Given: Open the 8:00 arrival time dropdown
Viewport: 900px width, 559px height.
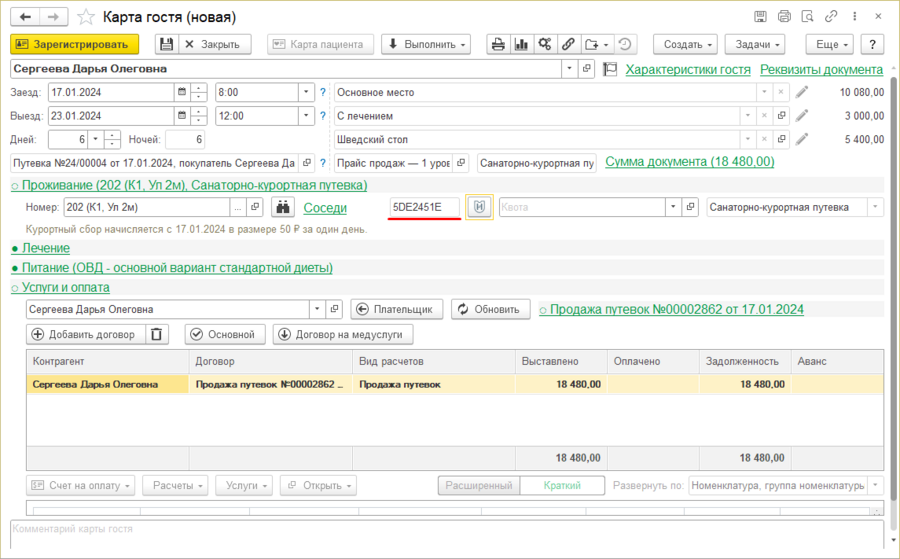Looking at the screenshot, I should point(306,92).
